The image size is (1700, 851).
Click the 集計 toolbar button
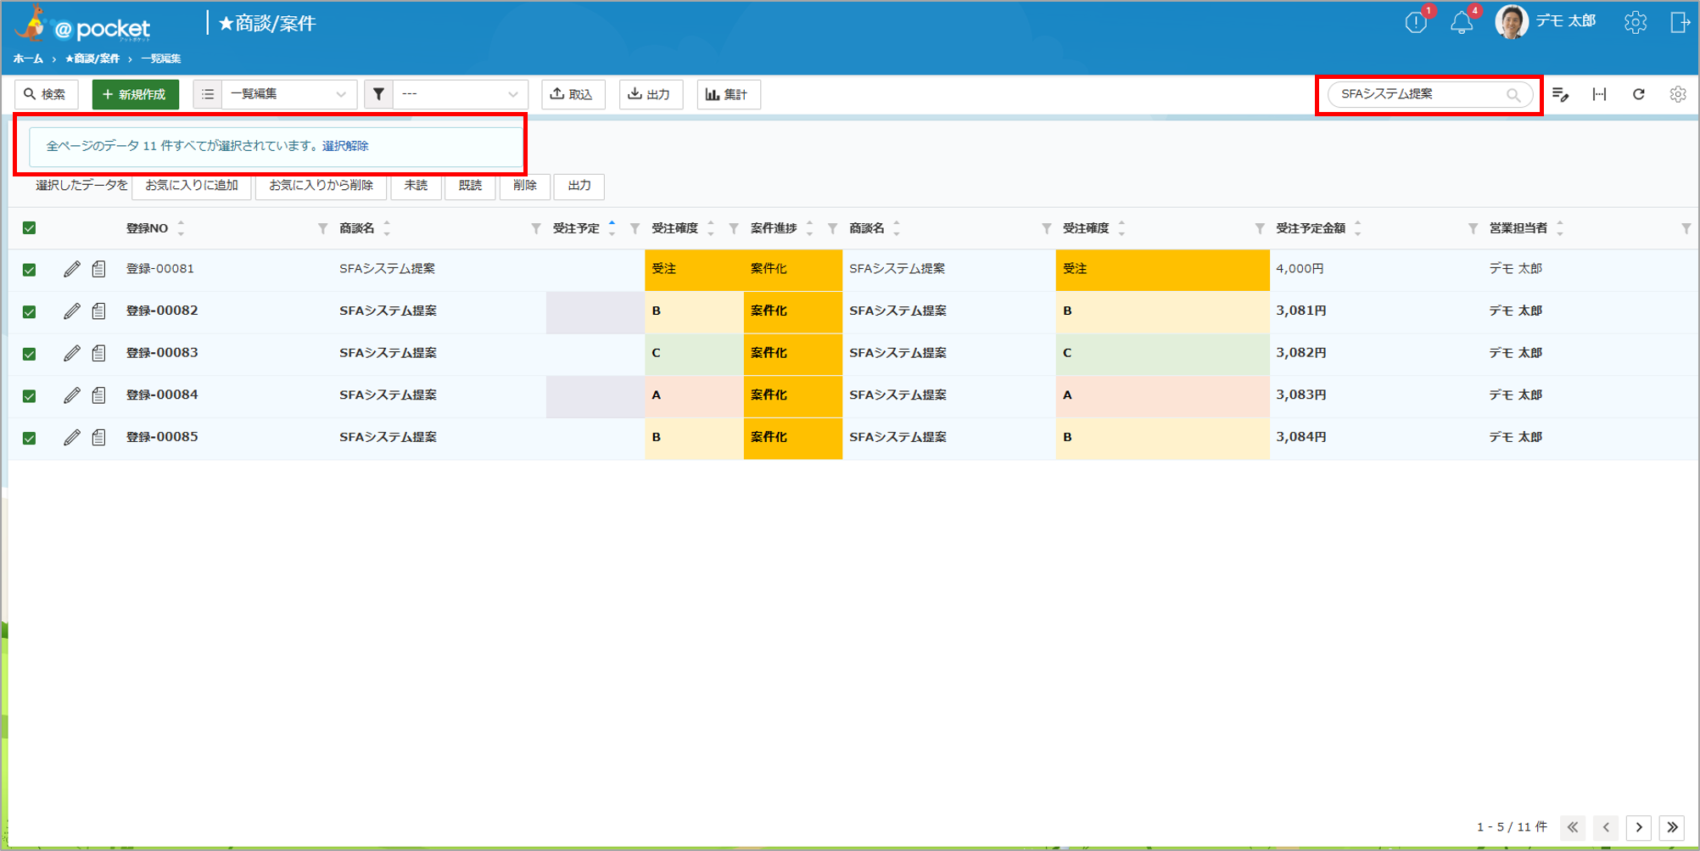[x=727, y=94]
